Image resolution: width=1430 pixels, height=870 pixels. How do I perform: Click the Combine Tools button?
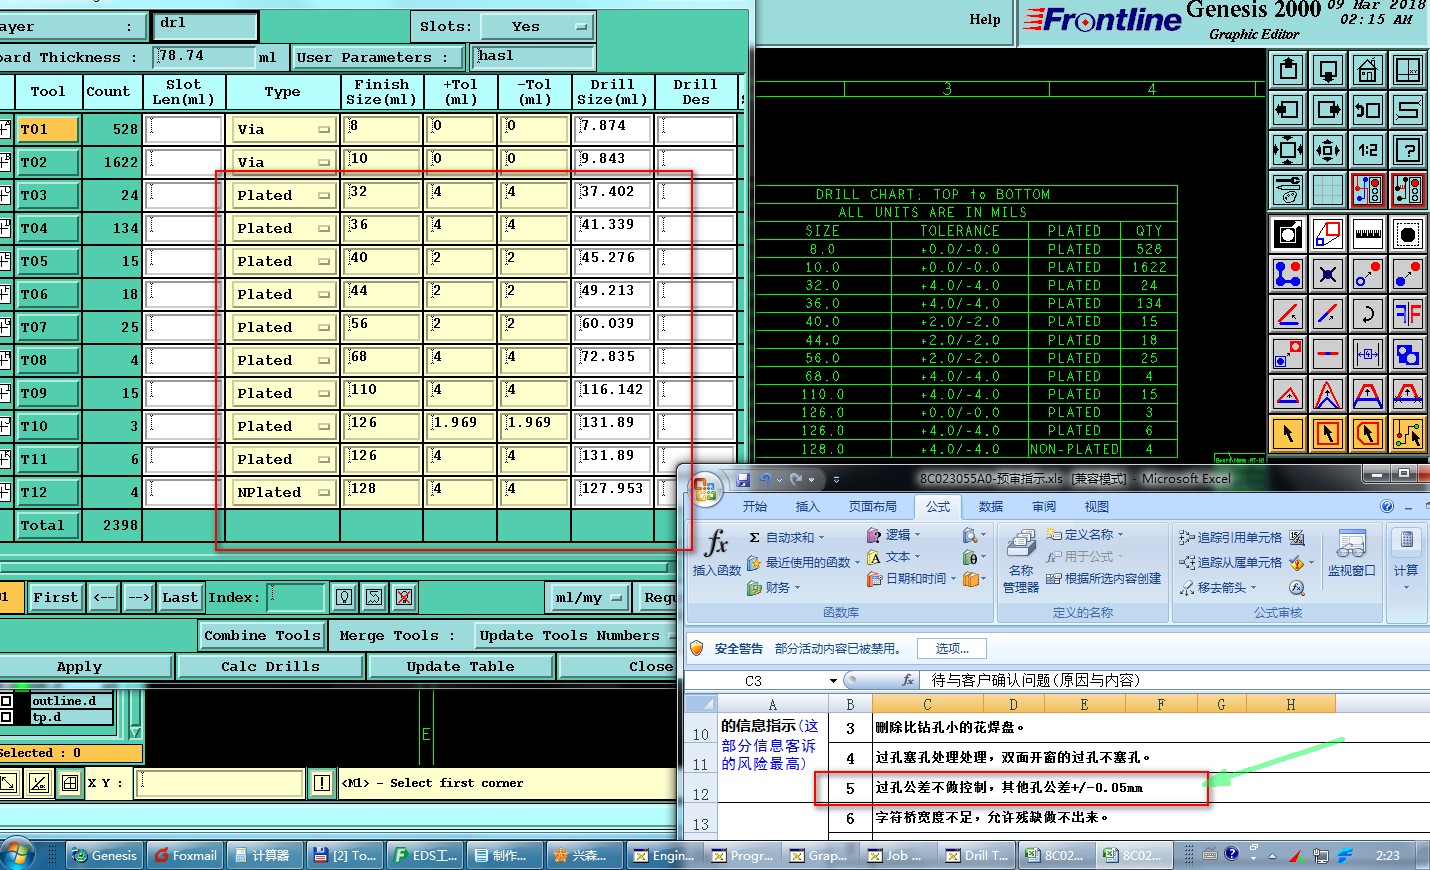coord(263,635)
